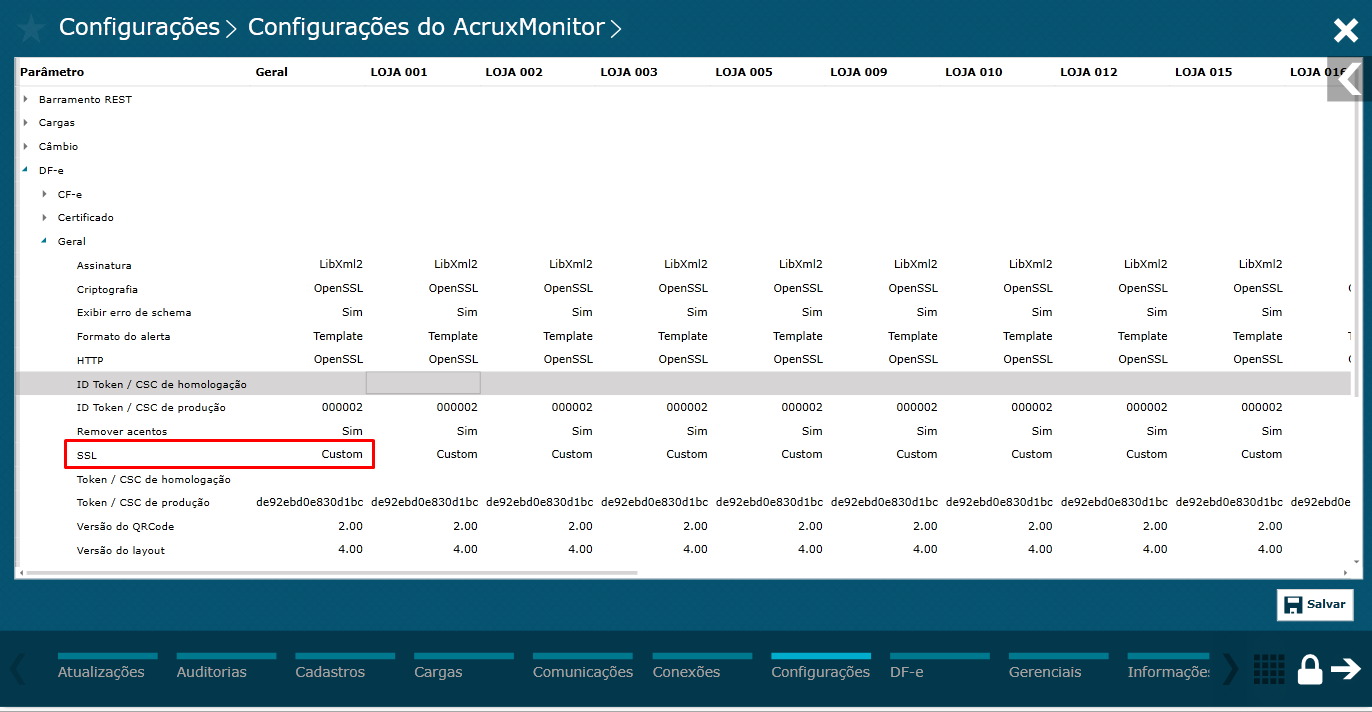Click the horizontal scrollbar of the grid
The width and height of the screenshot is (1372, 712).
tap(330, 573)
